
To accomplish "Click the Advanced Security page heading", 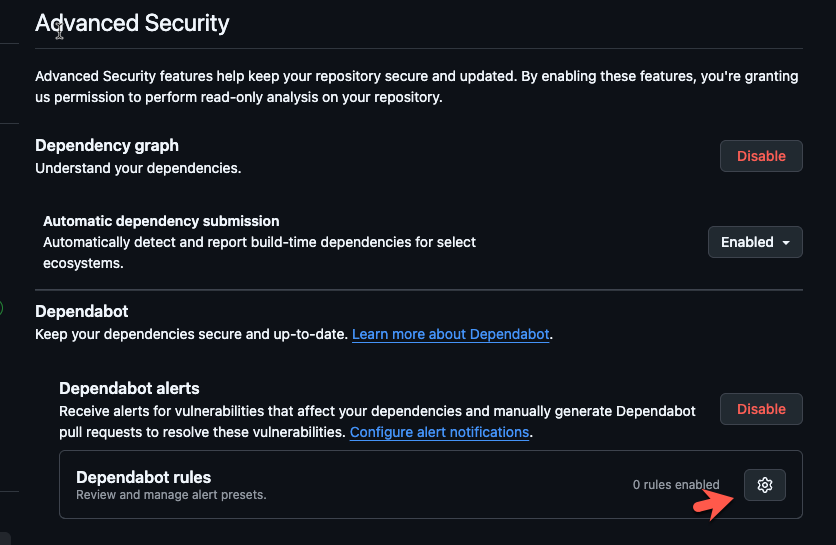I will point(132,23).
